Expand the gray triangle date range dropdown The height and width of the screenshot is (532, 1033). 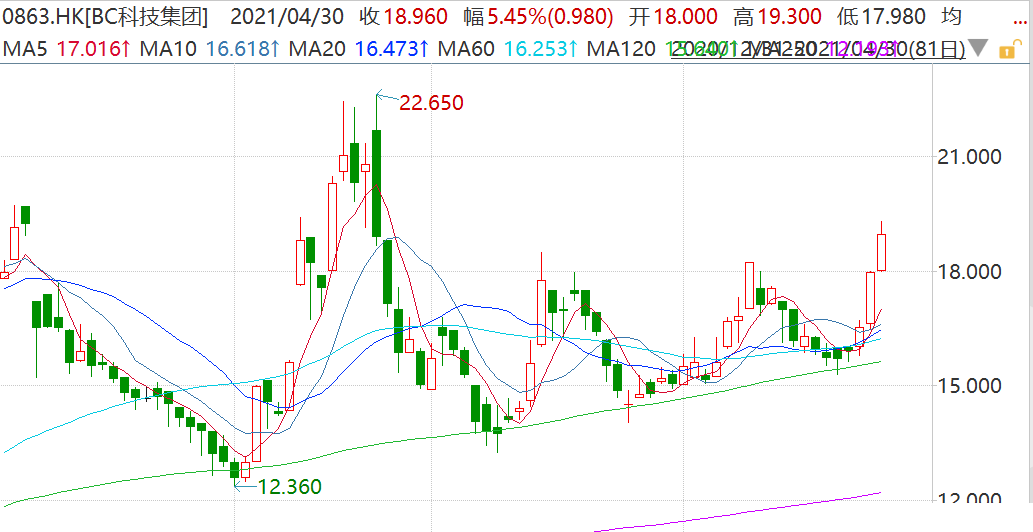(979, 48)
